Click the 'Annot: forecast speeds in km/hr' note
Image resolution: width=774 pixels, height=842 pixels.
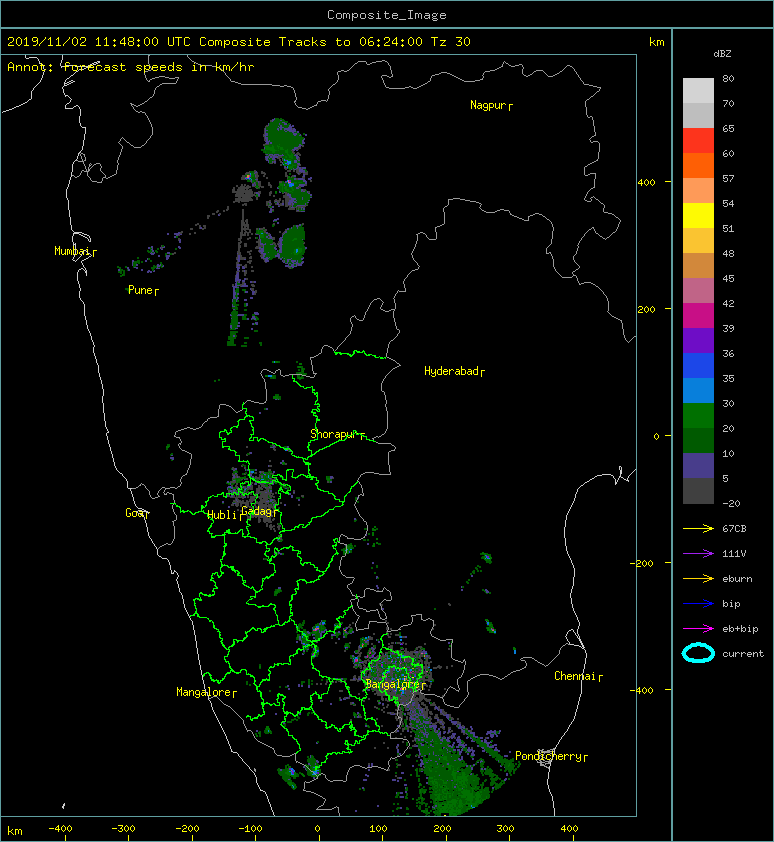click(x=131, y=67)
